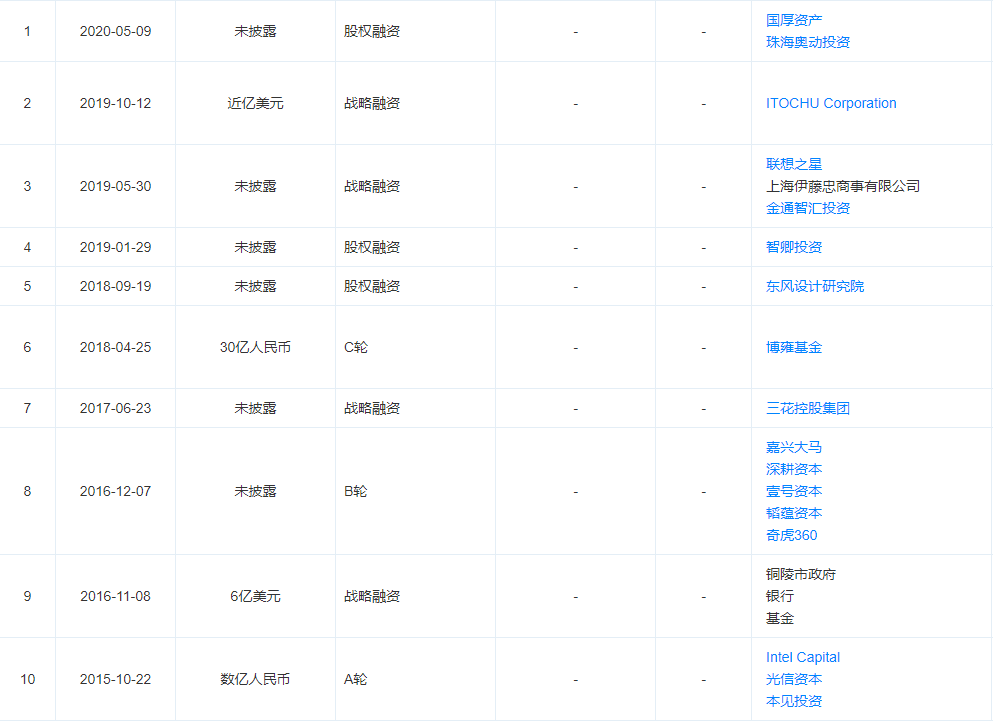Open investor link 奇虎360
Image resolution: width=993 pixels, height=721 pixels.
coord(792,535)
